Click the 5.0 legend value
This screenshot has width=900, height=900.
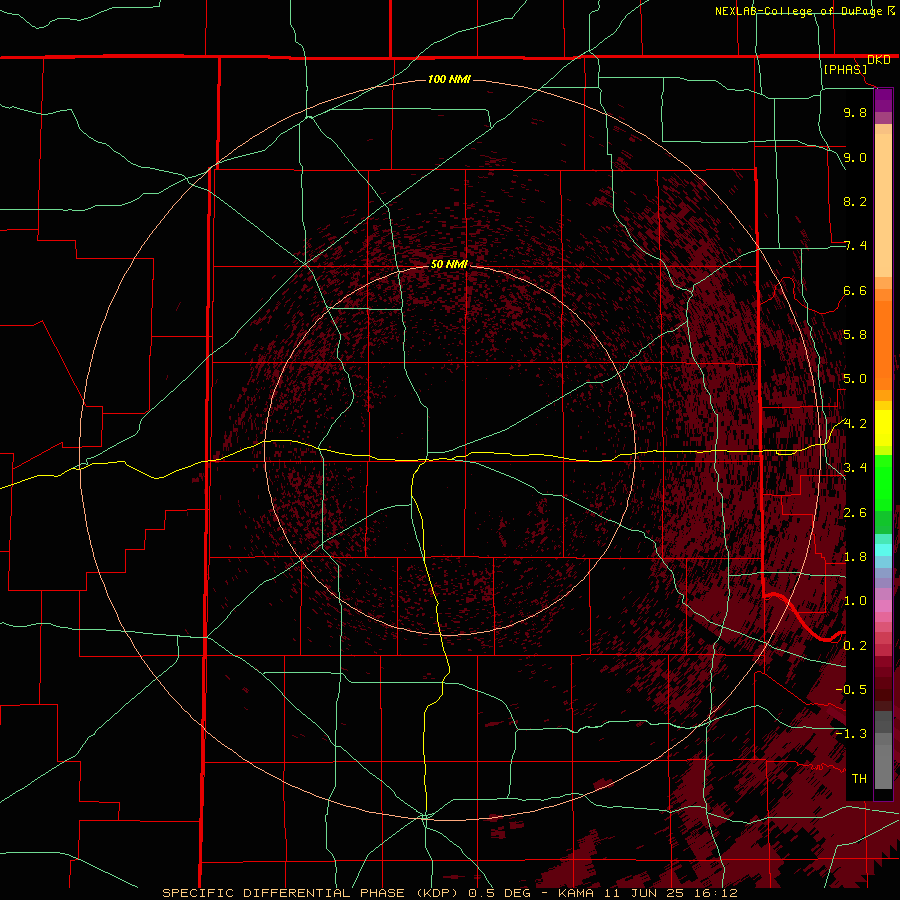[855, 379]
